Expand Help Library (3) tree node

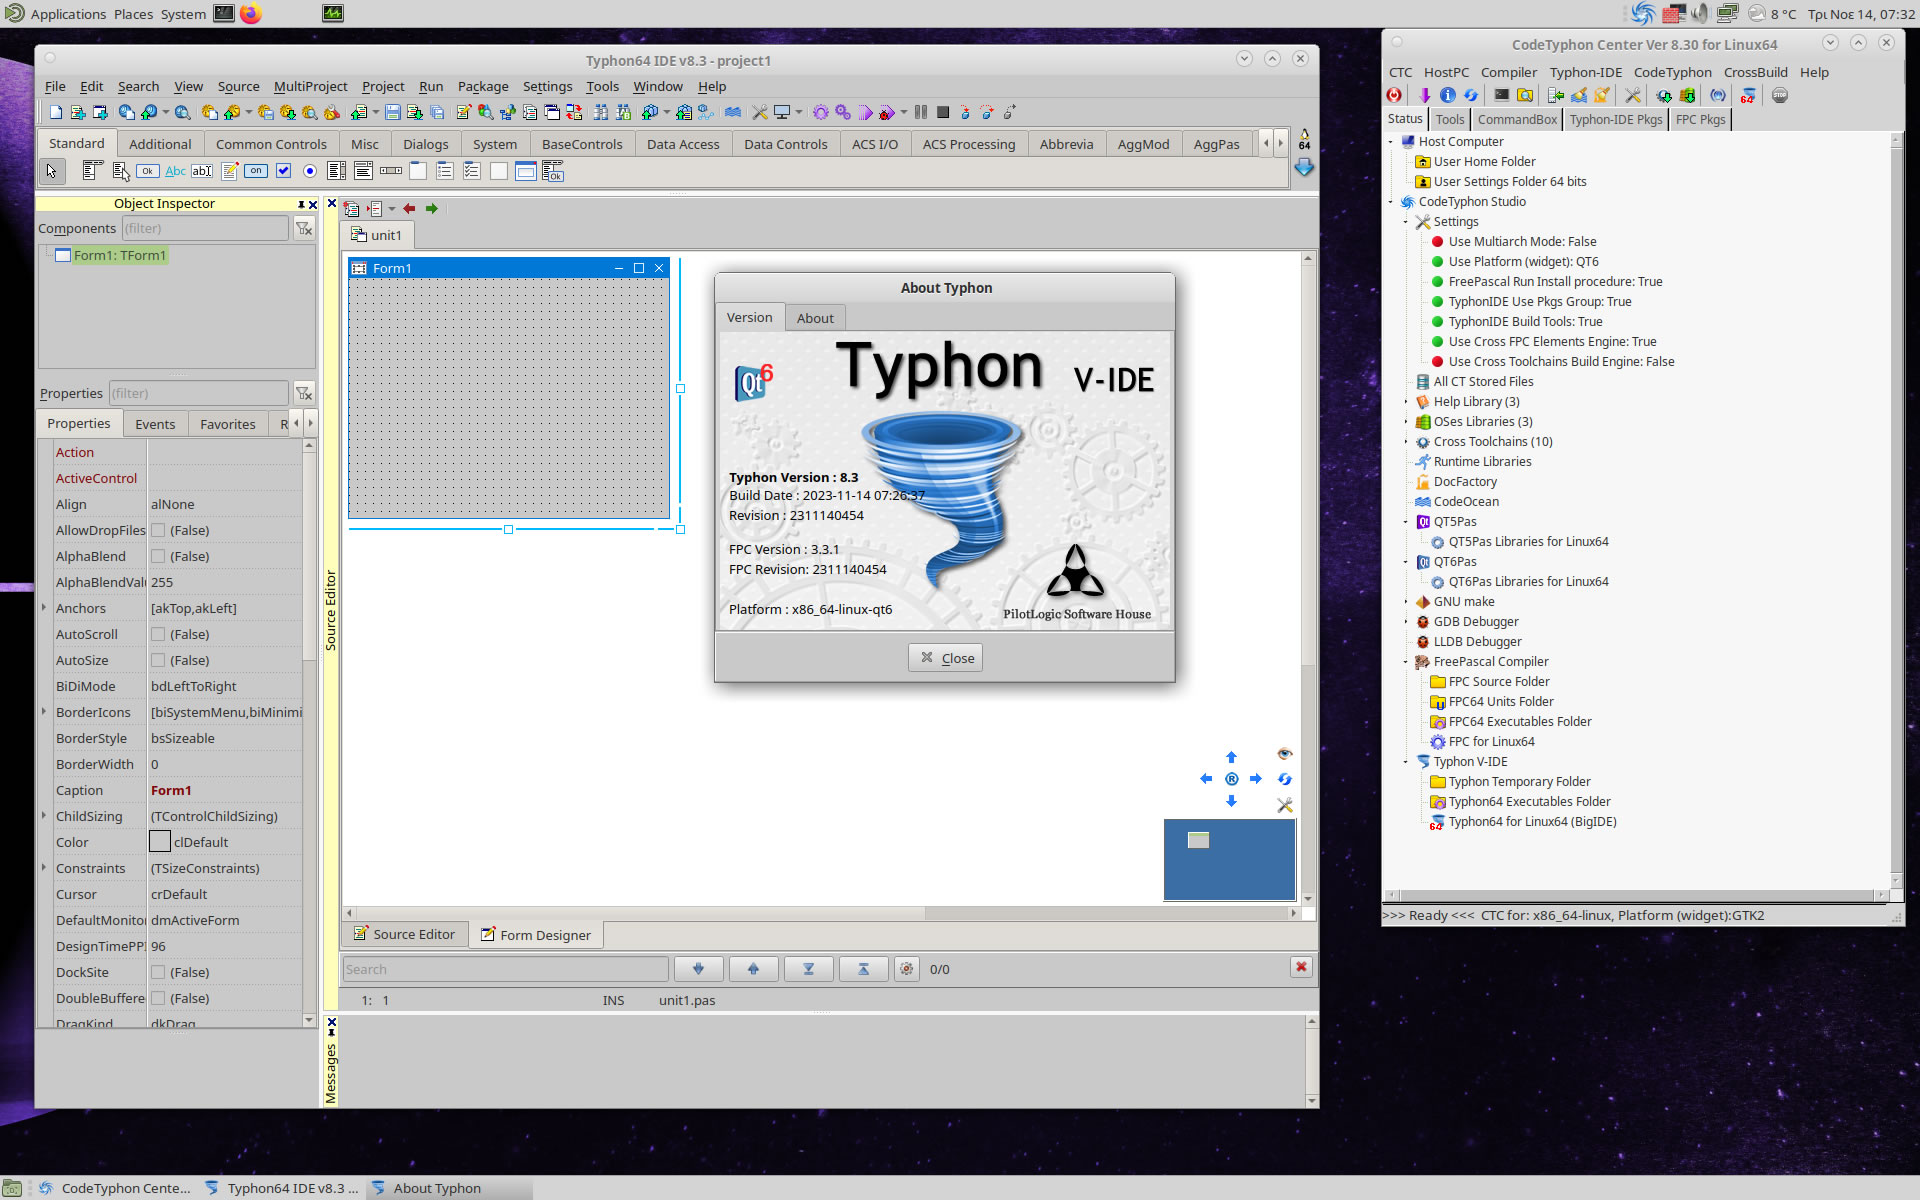[x=1405, y=401]
